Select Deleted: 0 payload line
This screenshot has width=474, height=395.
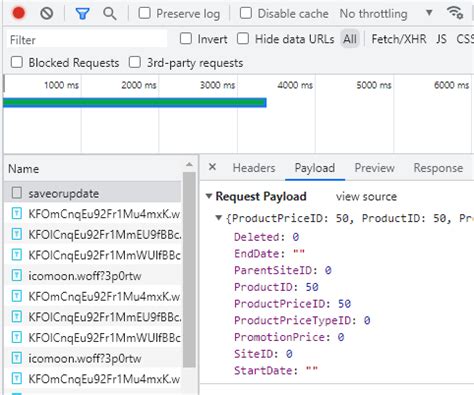[x=266, y=237]
